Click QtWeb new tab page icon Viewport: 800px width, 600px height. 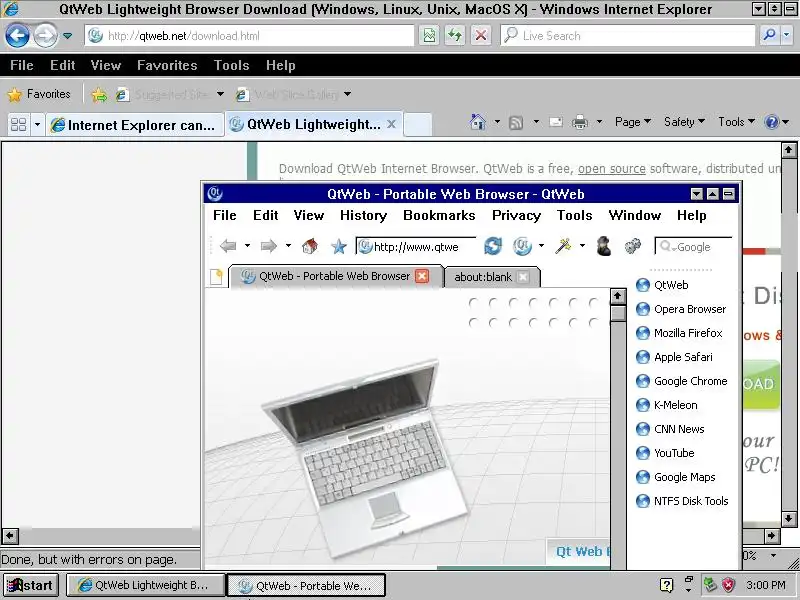tap(216, 277)
